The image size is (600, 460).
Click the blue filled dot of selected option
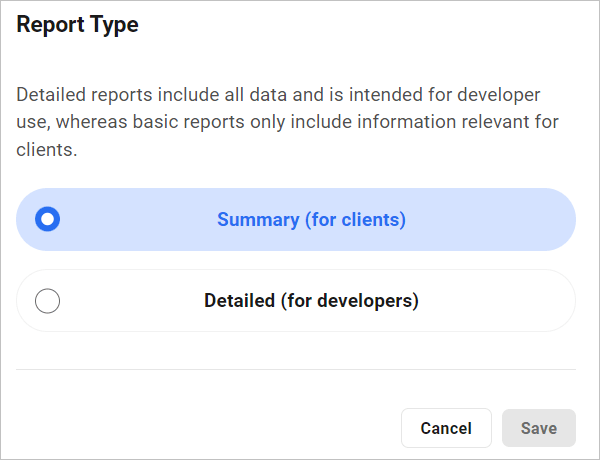click(x=47, y=219)
